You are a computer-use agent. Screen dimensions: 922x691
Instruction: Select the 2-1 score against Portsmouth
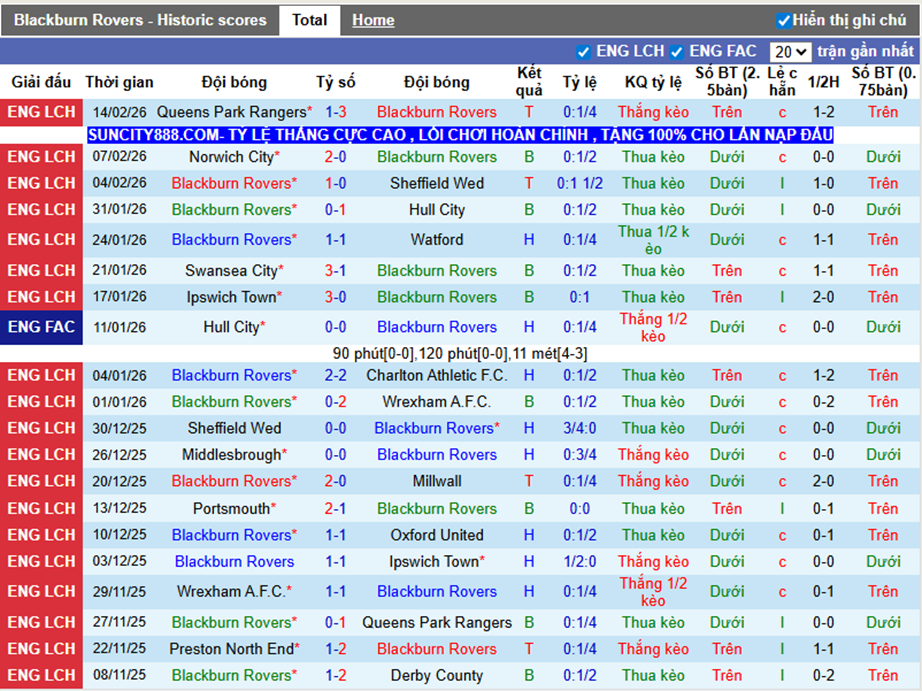336,509
